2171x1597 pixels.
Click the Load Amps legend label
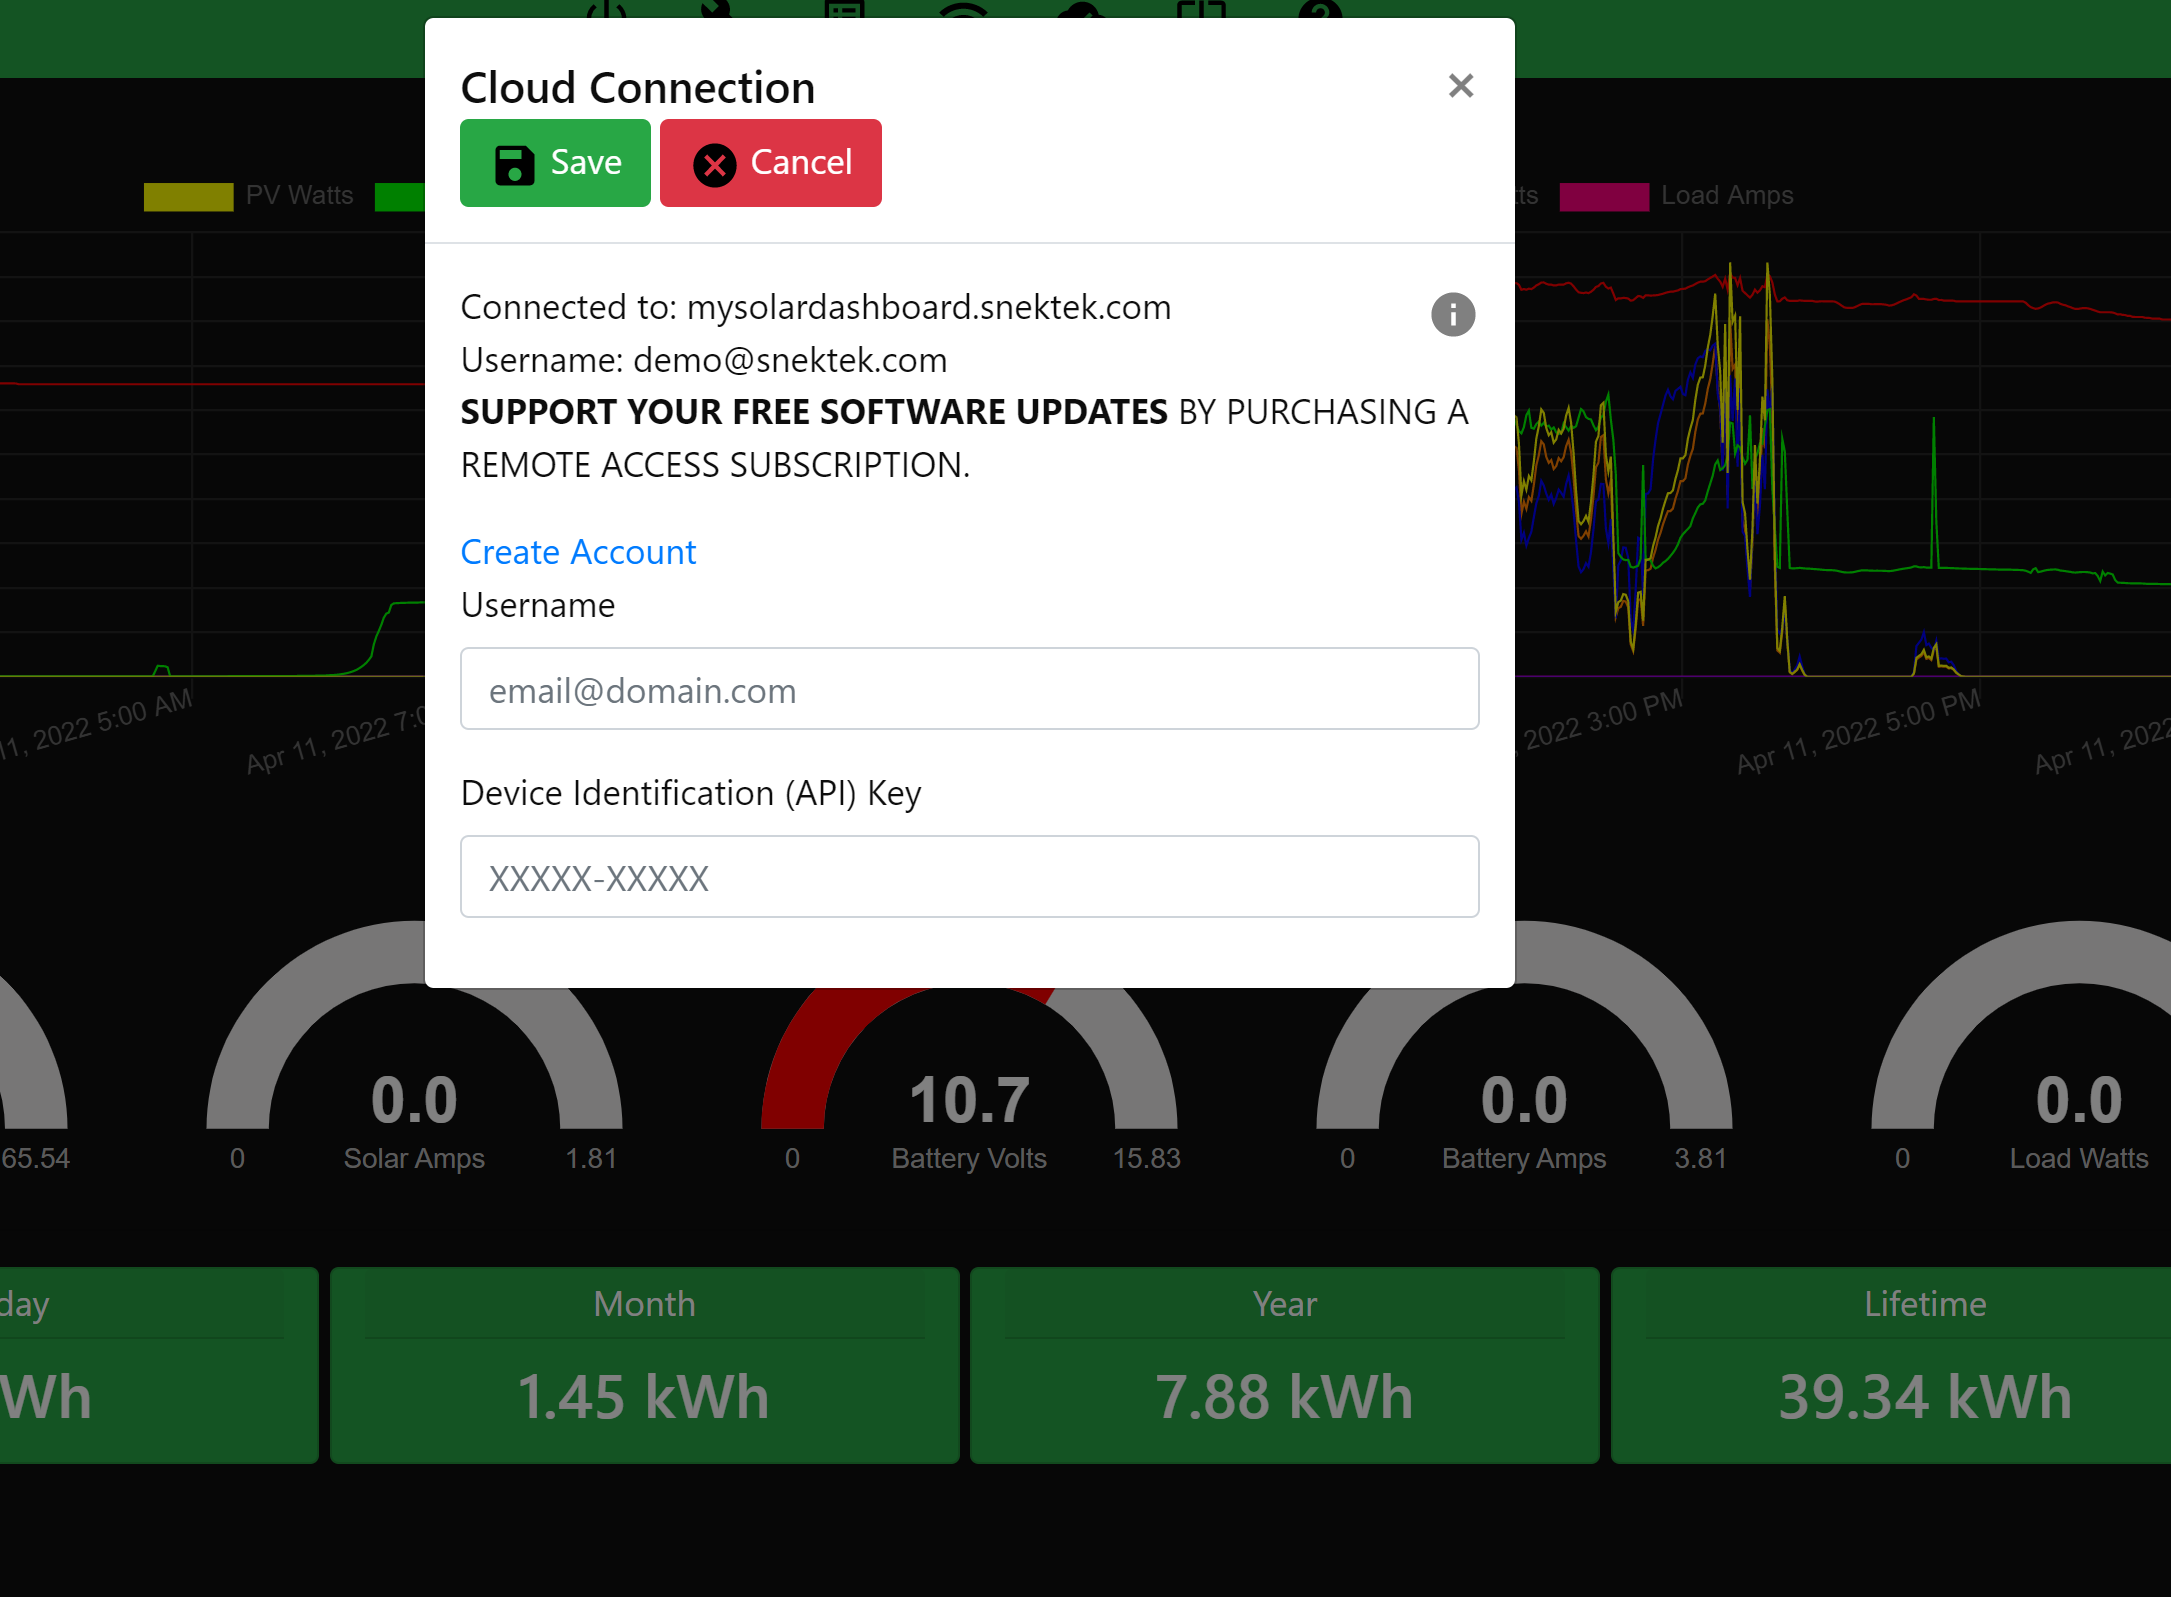[x=1726, y=196]
